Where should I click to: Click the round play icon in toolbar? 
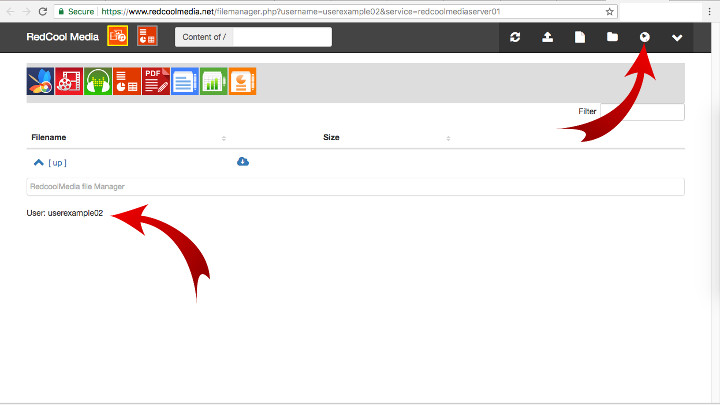point(644,37)
